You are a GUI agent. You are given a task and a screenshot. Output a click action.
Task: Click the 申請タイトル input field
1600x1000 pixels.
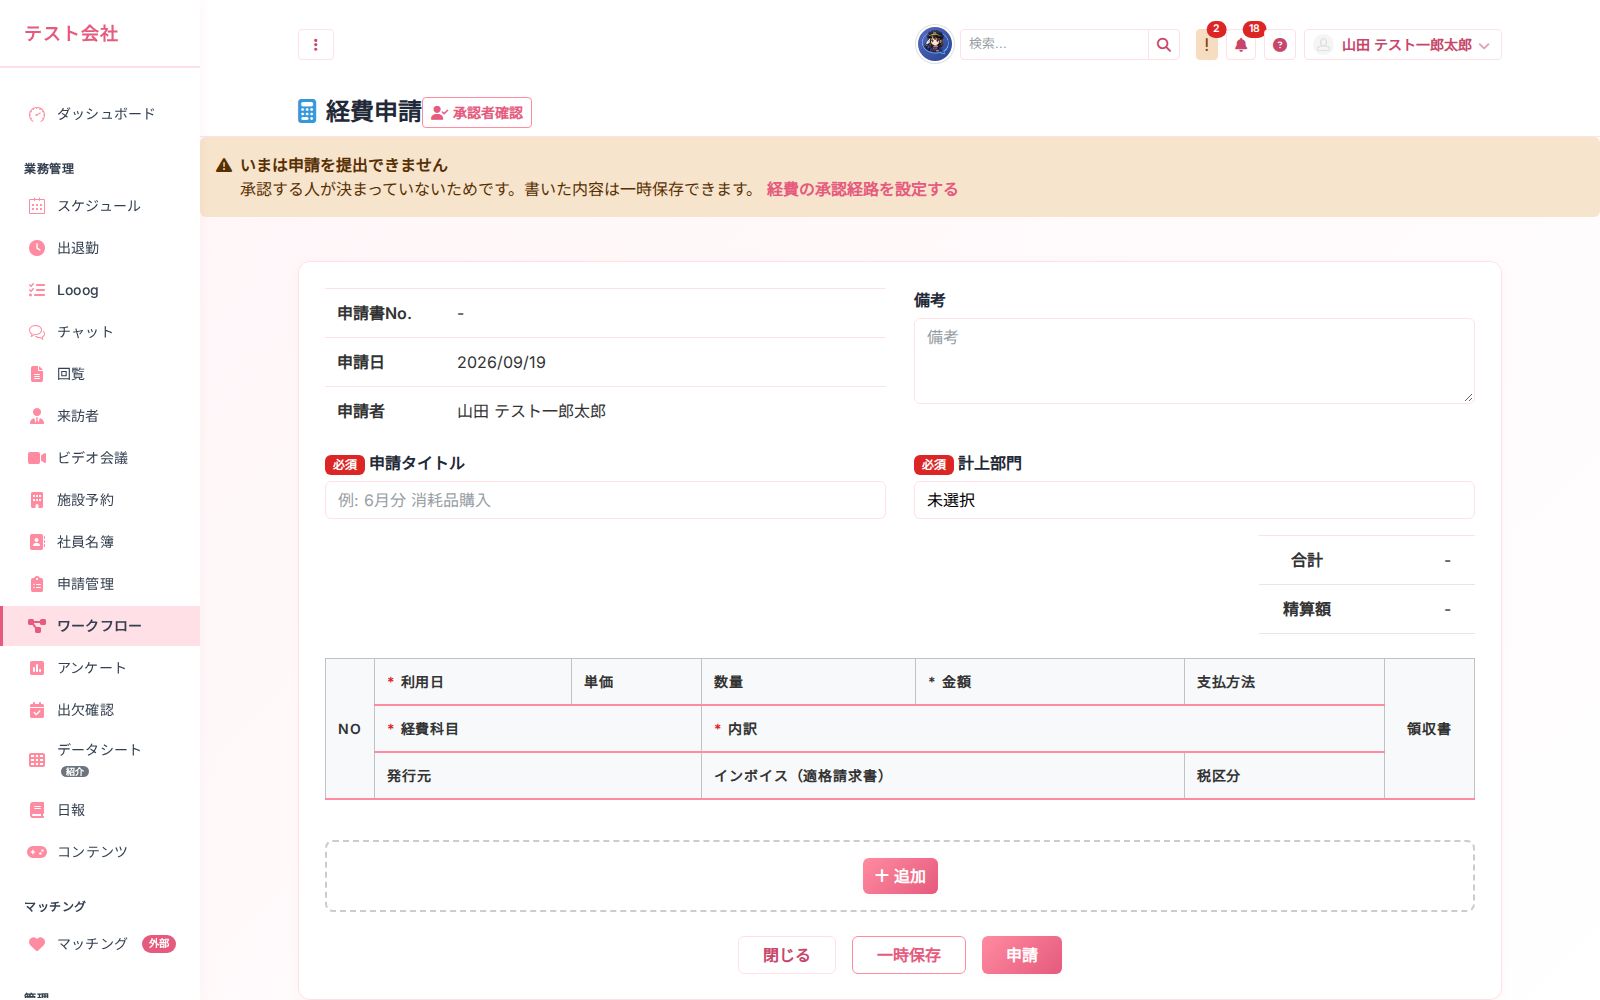point(605,500)
